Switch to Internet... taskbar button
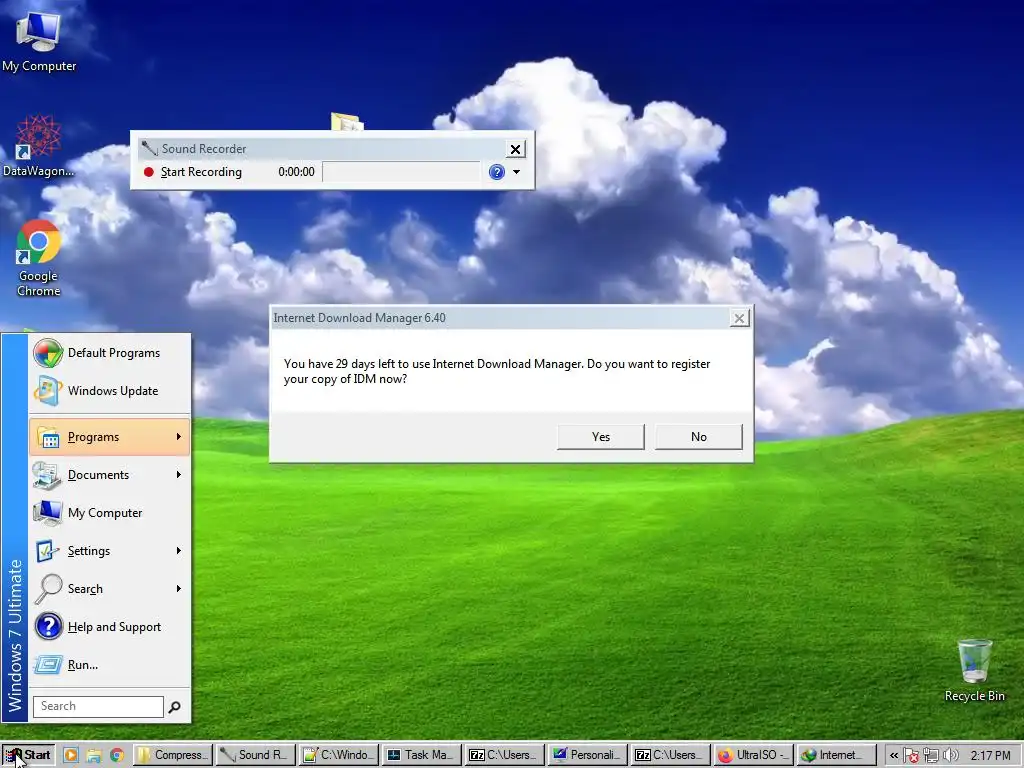The height and width of the screenshot is (768, 1024). coord(837,755)
